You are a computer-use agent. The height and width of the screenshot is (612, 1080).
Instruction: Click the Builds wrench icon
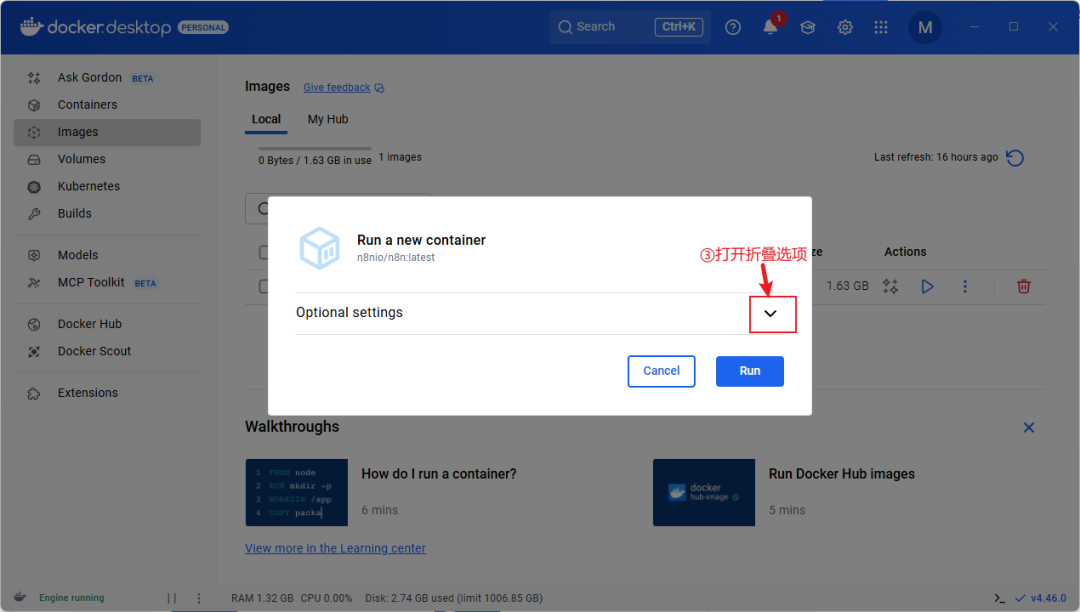pyautogui.click(x=34, y=214)
